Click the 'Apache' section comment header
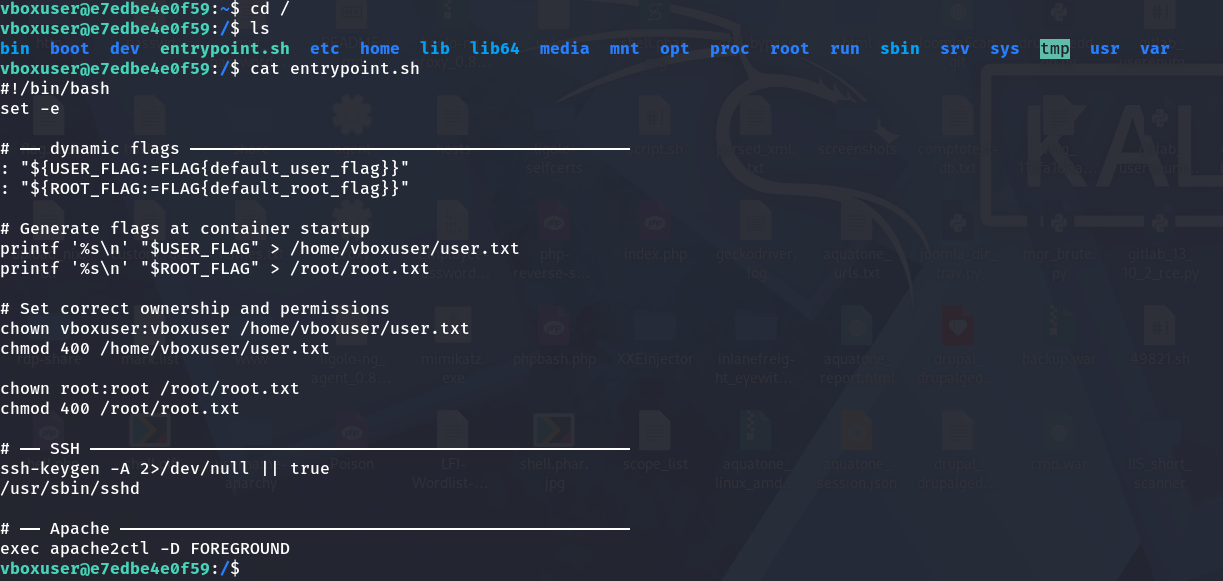The image size is (1223, 581). pos(315,528)
